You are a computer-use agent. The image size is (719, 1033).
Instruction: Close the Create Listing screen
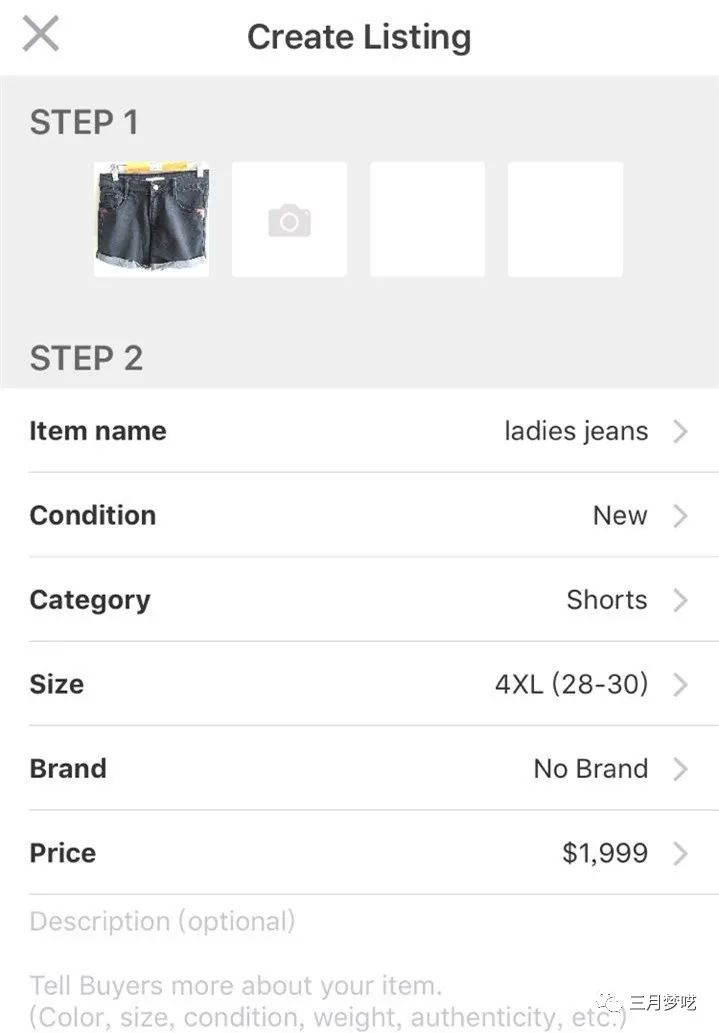[40, 33]
